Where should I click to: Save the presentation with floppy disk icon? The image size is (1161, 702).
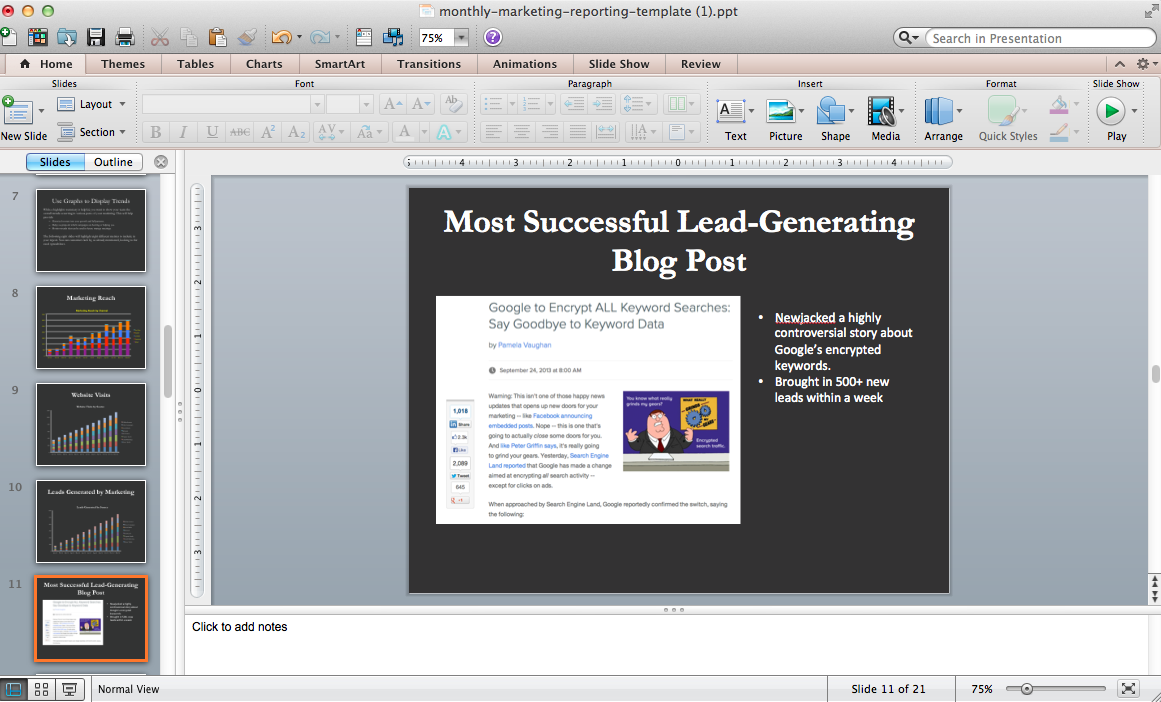pyautogui.click(x=96, y=37)
